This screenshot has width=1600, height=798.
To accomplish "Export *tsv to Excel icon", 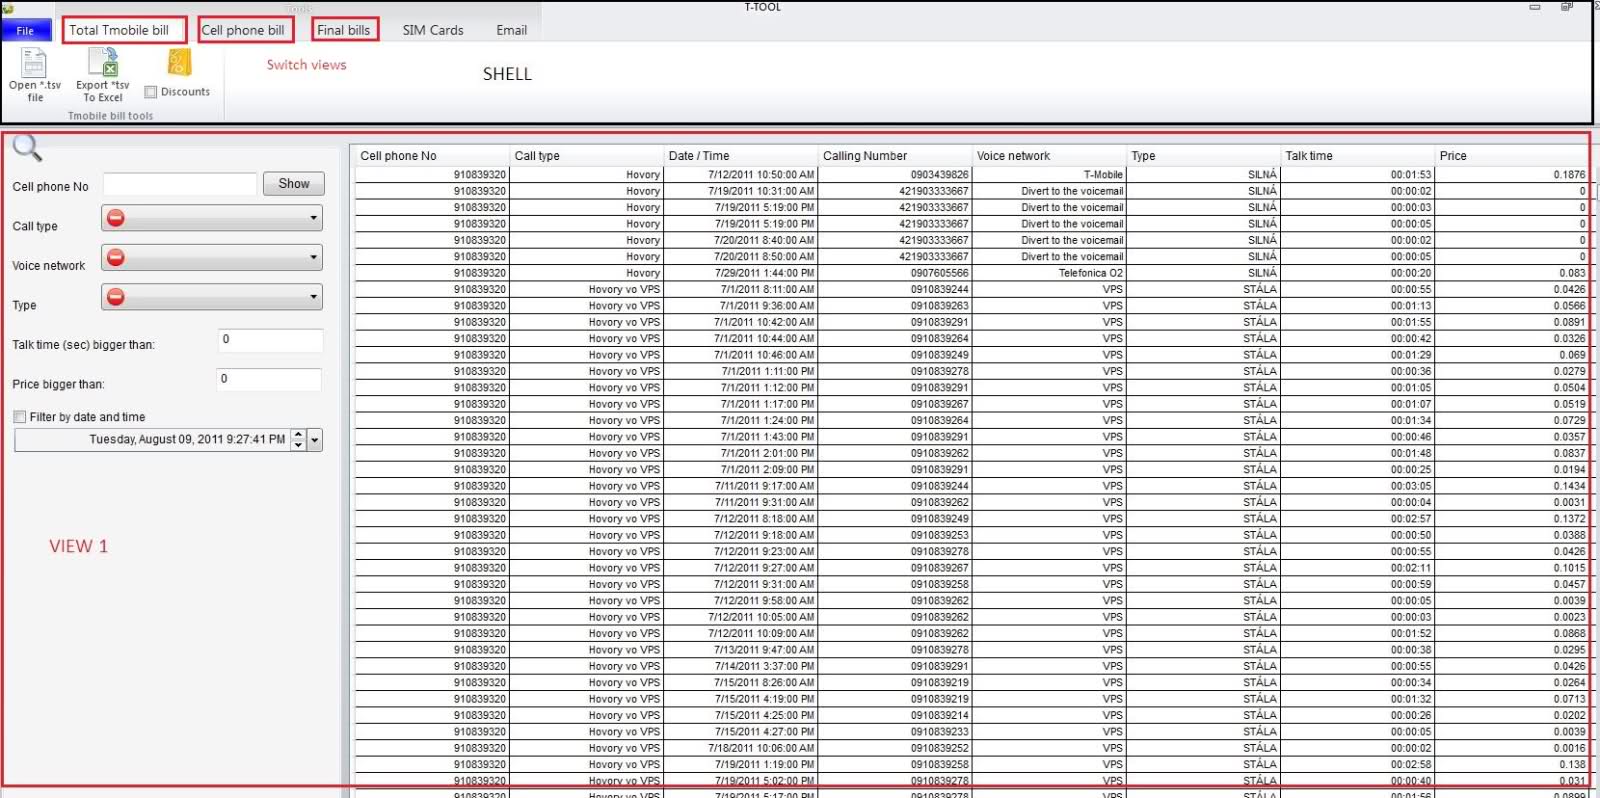I will pyautogui.click(x=103, y=63).
